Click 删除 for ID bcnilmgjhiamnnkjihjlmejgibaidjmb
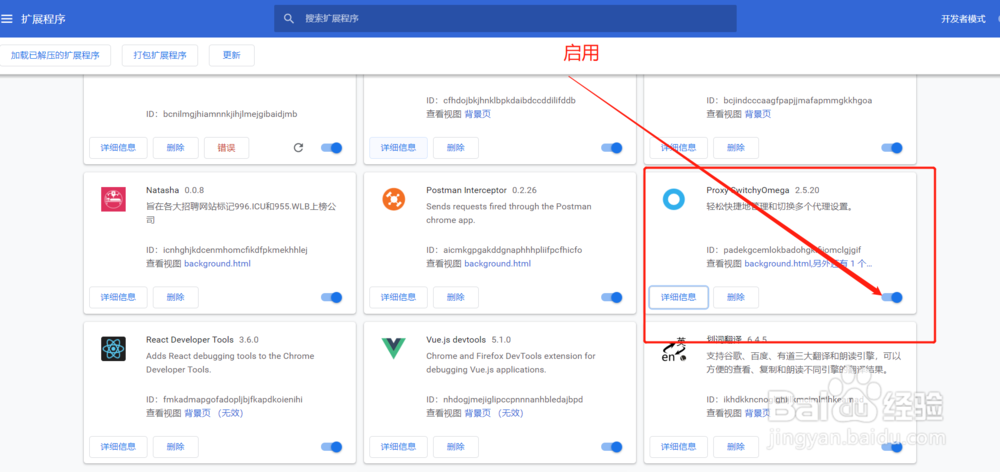Viewport: 1000px width, 472px height. tap(175, 148)
